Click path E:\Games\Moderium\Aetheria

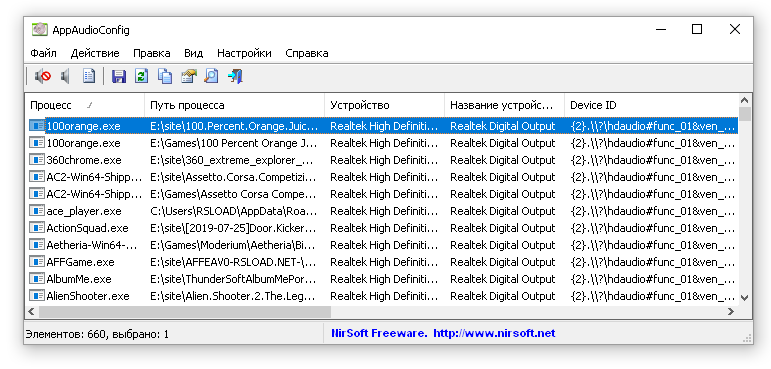coord(234,245)
